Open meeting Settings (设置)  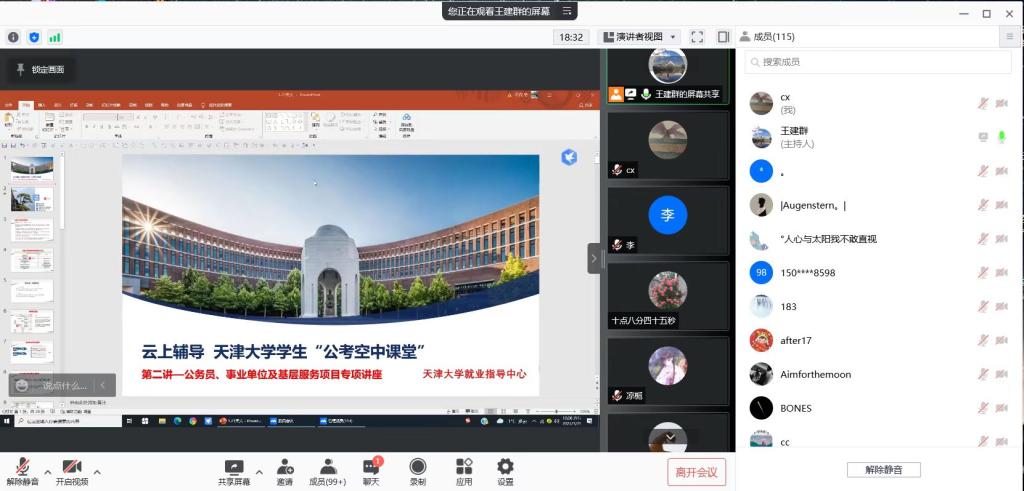(x=505, y=471)
